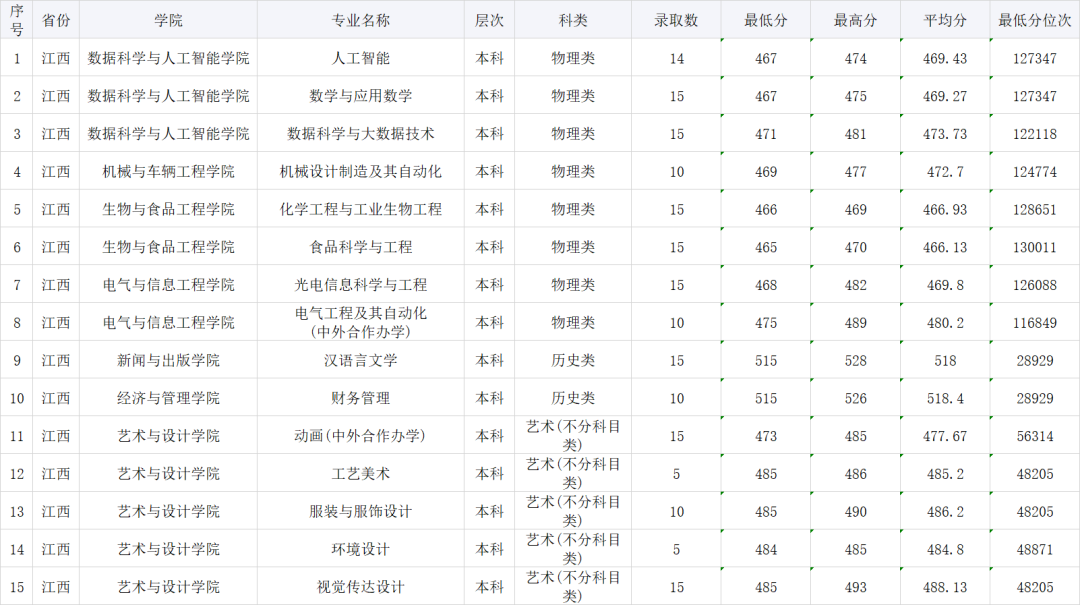Click the 食品科学与工程 cell

click(x=360, y=247)
